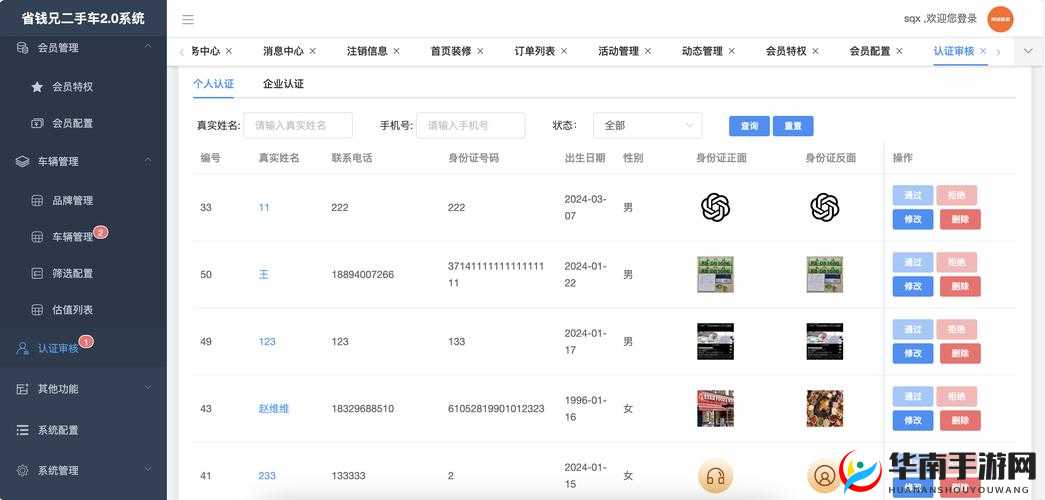Click the 系统配置 list icon
This screenshot has width=1045, height=500.
pyautogui.click(x=23, y=430)
